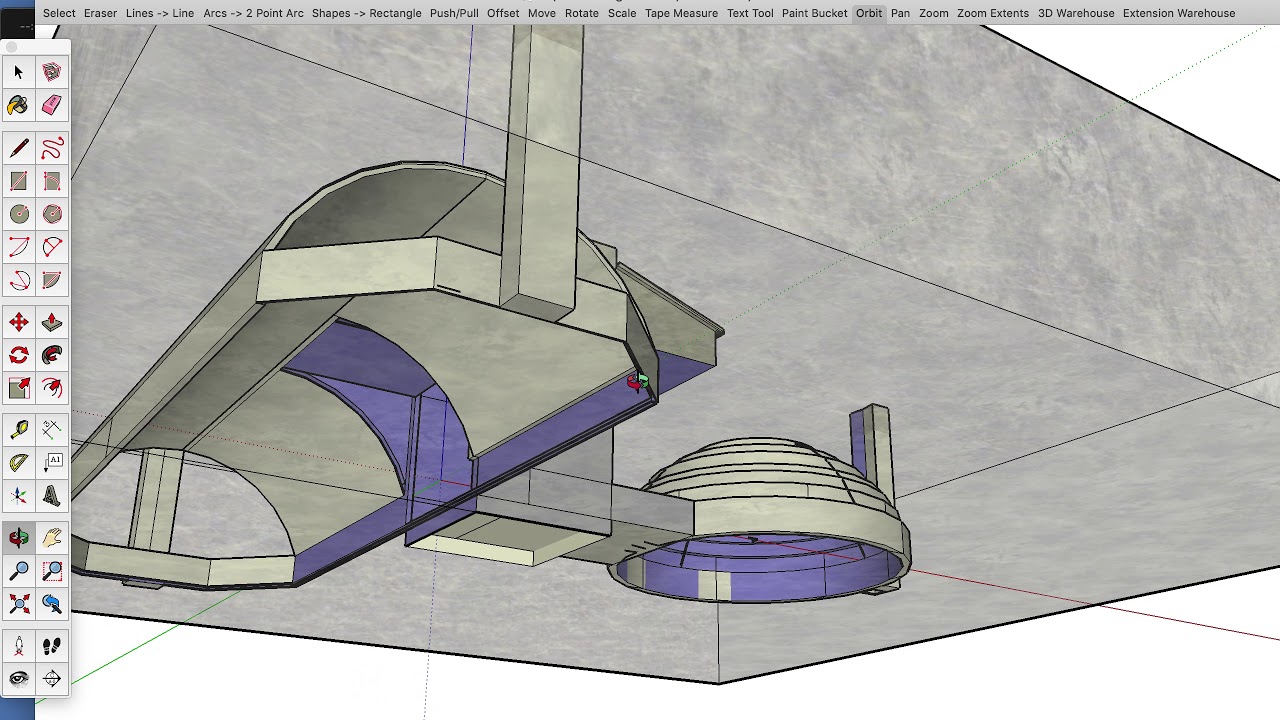Click the 'Paint Bucket' text button

tap(814, 13)
